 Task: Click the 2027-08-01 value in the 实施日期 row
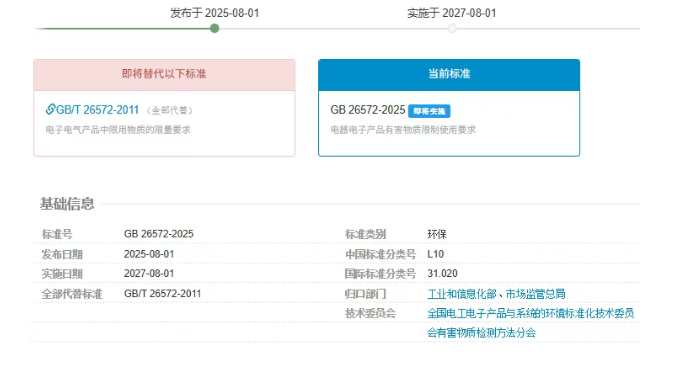149,273
